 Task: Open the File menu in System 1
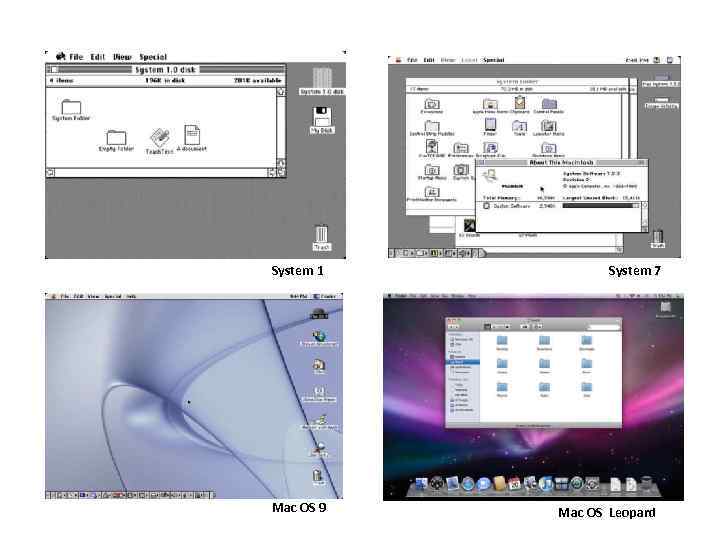76,57
